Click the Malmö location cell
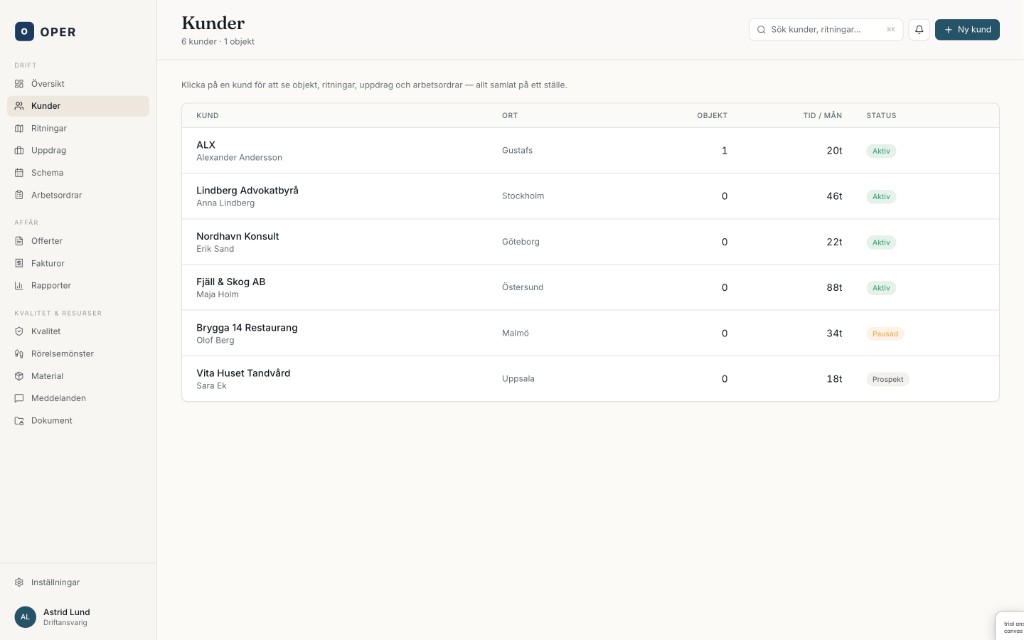Image resolution: width=1024 pixels, height=640 pixels. [515, 333]
